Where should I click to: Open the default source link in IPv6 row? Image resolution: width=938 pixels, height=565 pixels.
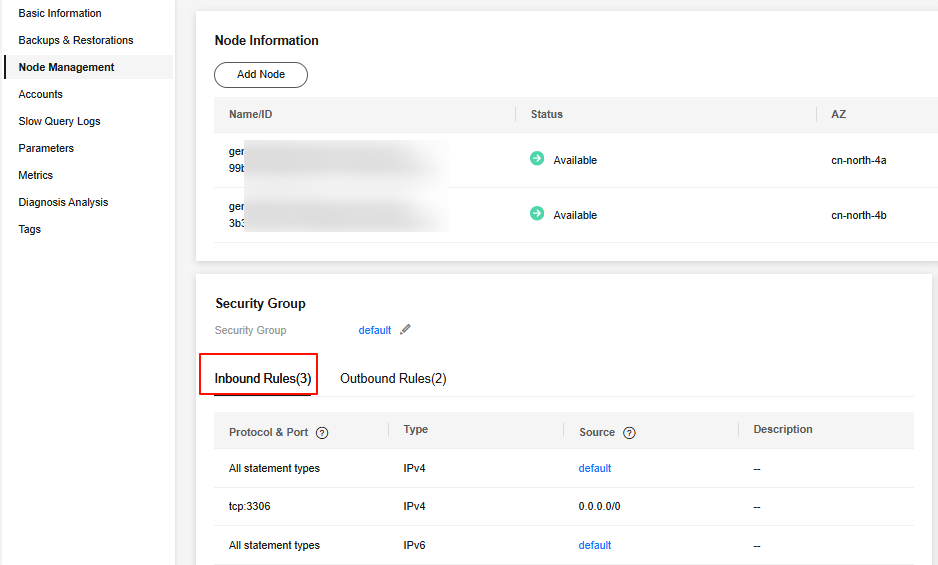[x=594, y=545]
